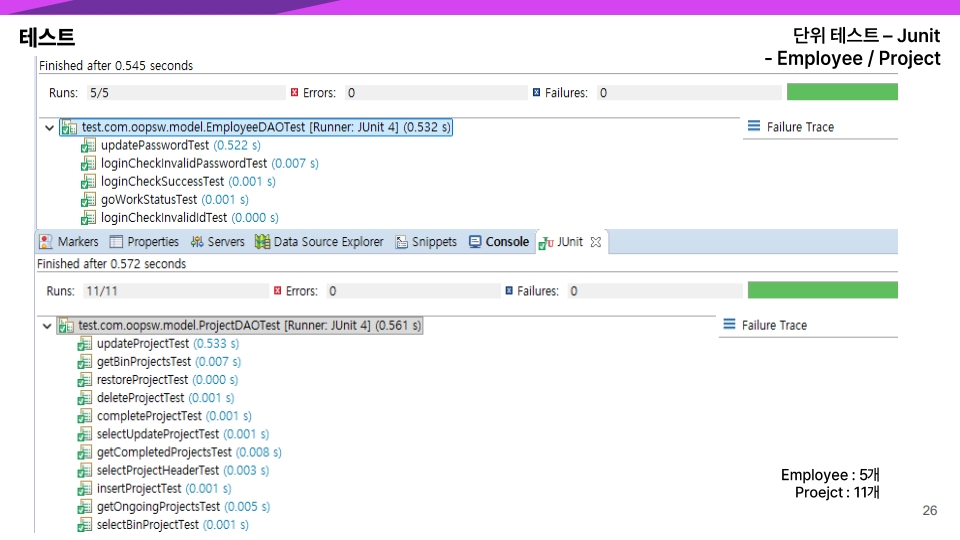The image size is (960, 540).
Task: Click the upper Failure Trace label
Action: coord(800,127)
